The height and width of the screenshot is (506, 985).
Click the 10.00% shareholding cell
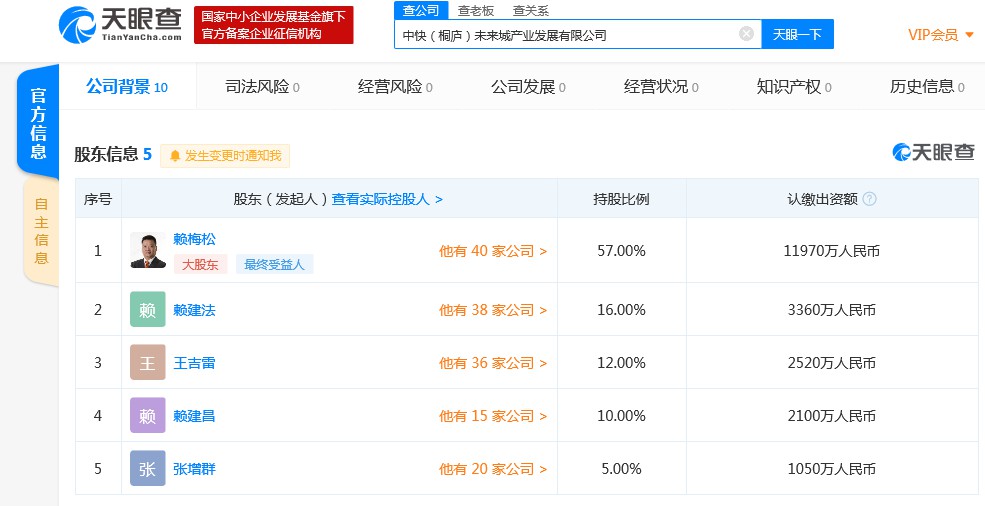tap(621, 415)
